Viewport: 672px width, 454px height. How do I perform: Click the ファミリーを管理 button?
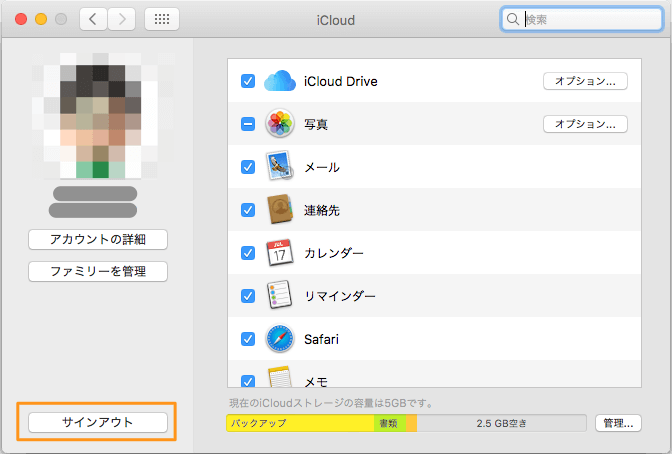click(98, 271)
